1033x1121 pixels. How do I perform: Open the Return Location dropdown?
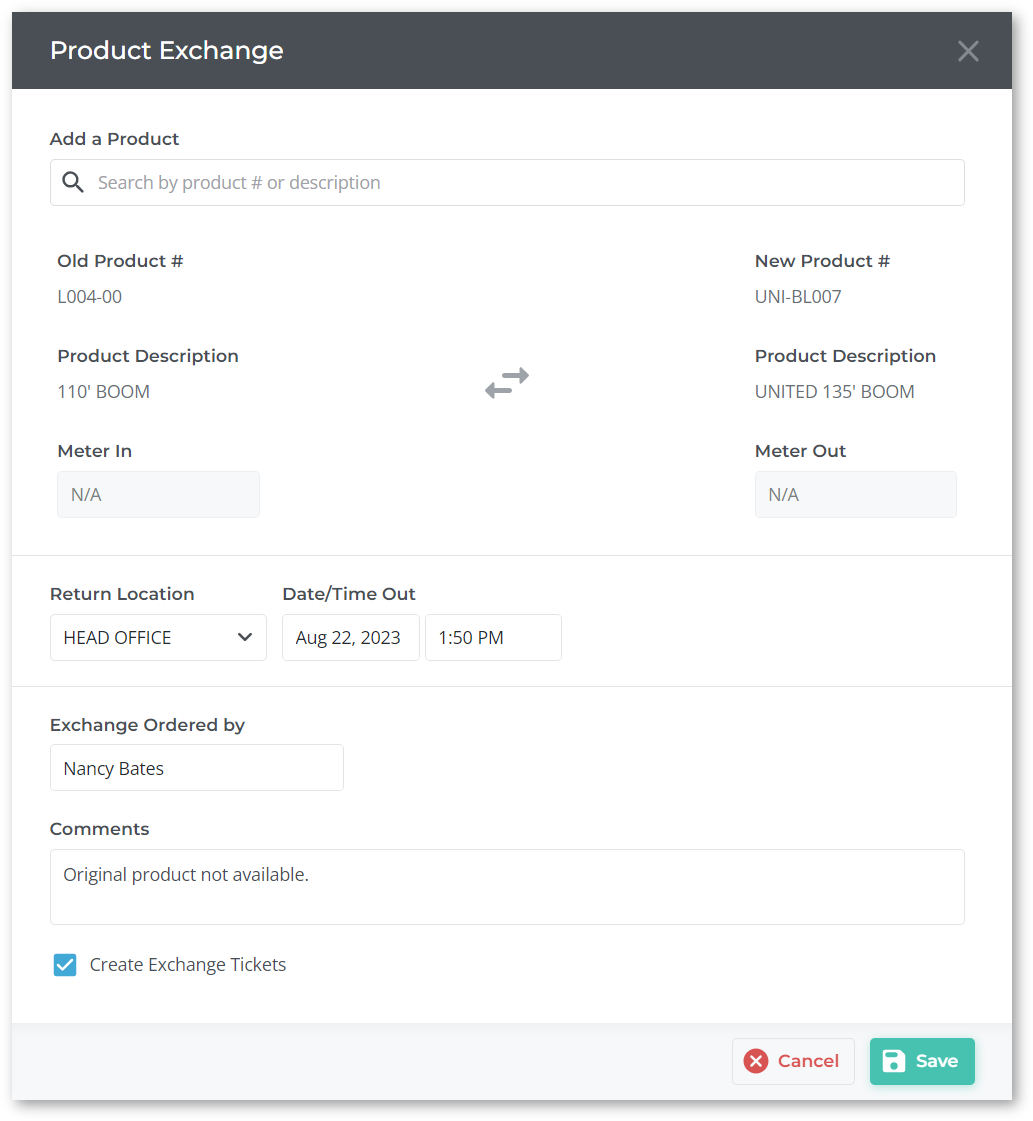pos(158,637)
